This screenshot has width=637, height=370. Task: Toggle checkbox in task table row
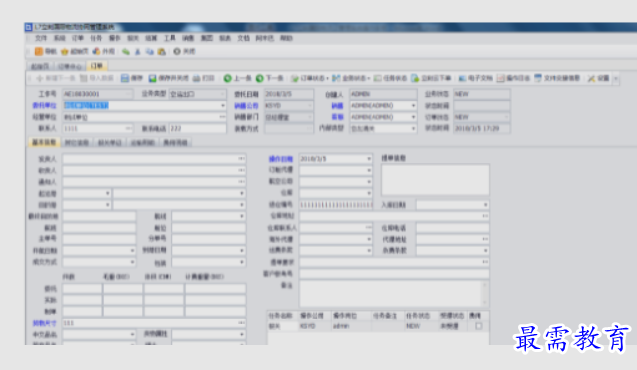point(479,326)
